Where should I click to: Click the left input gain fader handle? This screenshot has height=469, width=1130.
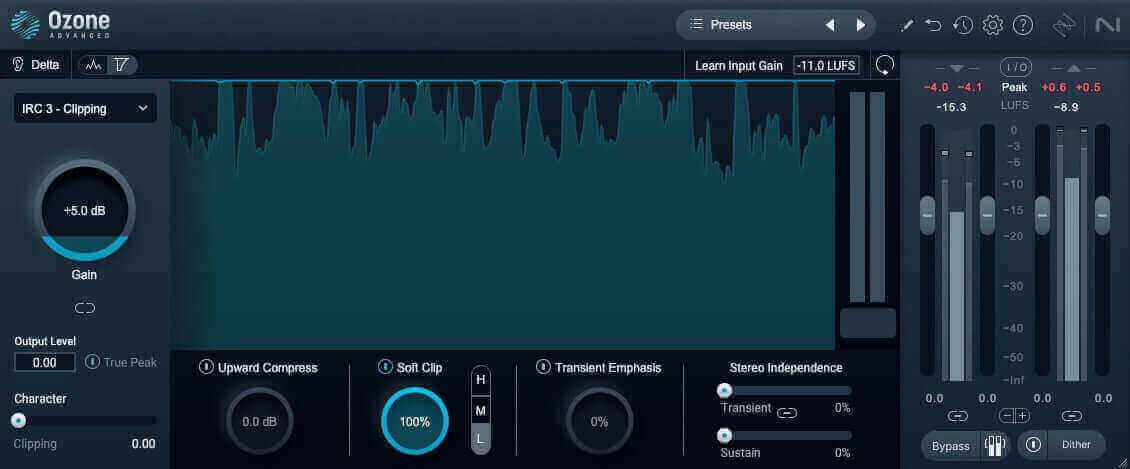point(927,215)
